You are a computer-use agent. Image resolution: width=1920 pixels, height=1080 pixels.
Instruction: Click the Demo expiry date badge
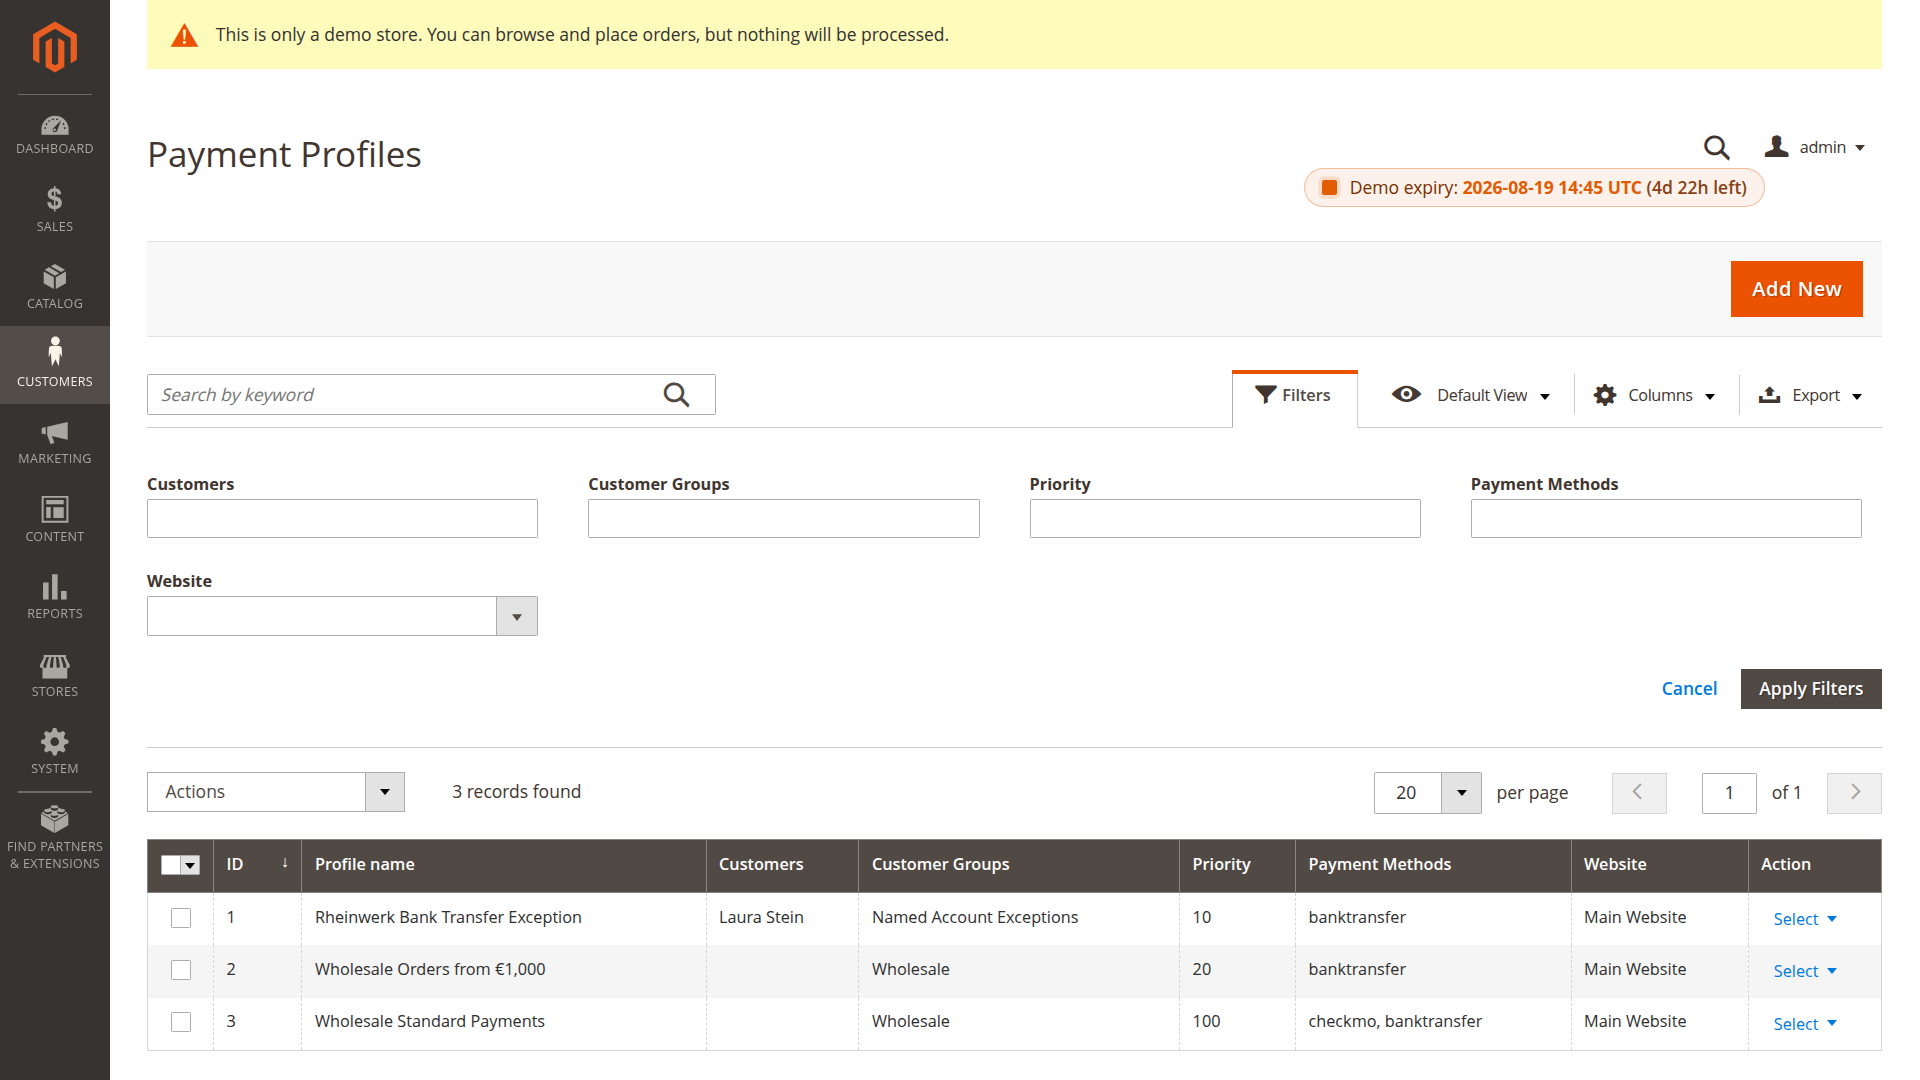[1534, 188]
